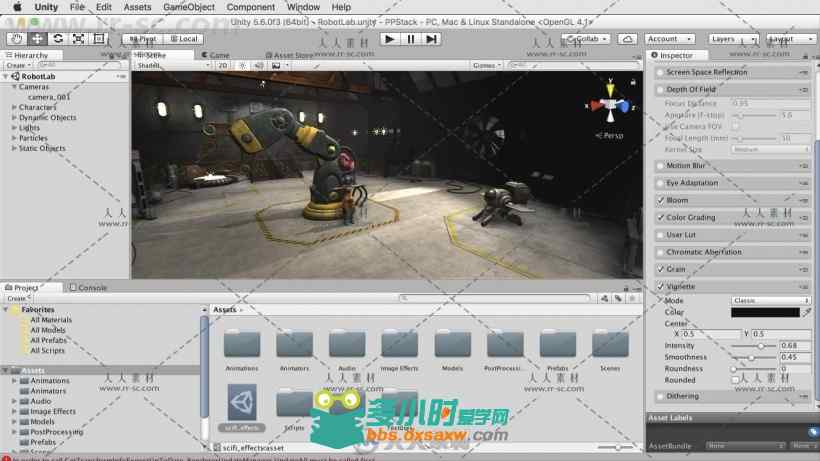The height and width of the screenshot is (461, 820).
Task: Select the Rect transform tool
Action: tap(98, 39)
